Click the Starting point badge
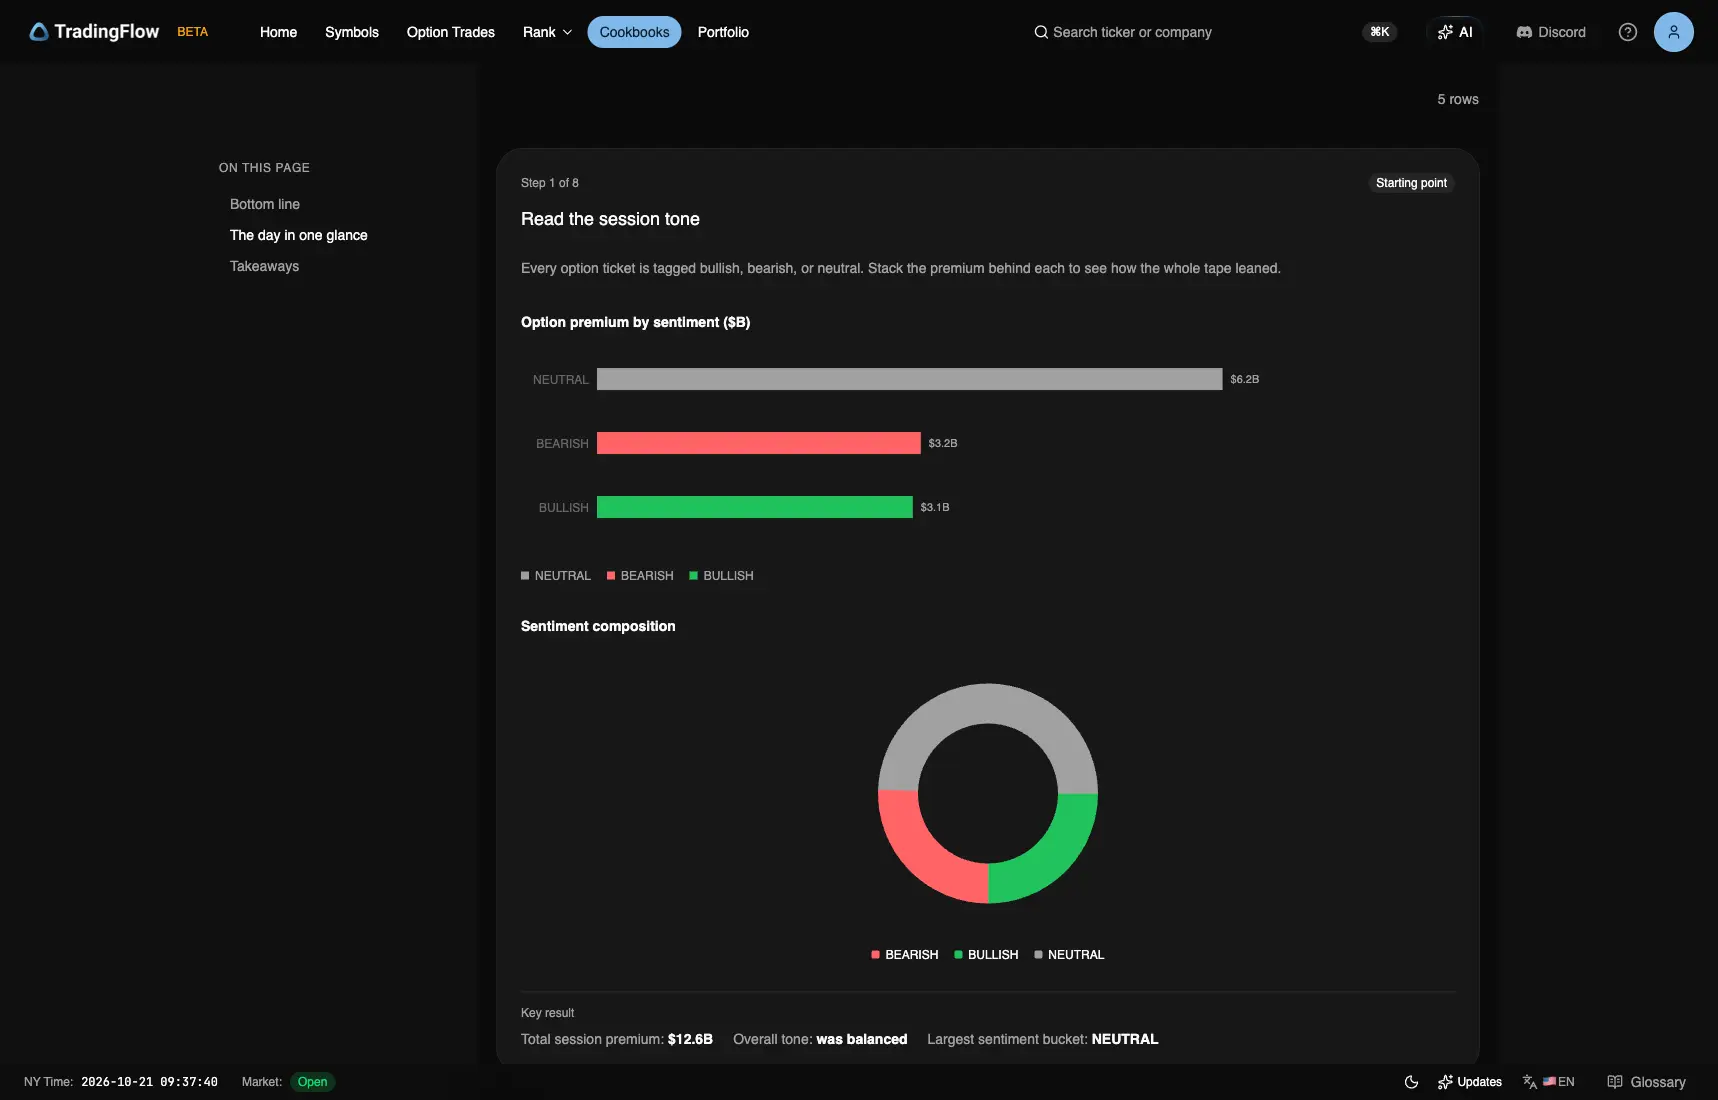1718x1100 pixels. click(x=1411, y=183)
